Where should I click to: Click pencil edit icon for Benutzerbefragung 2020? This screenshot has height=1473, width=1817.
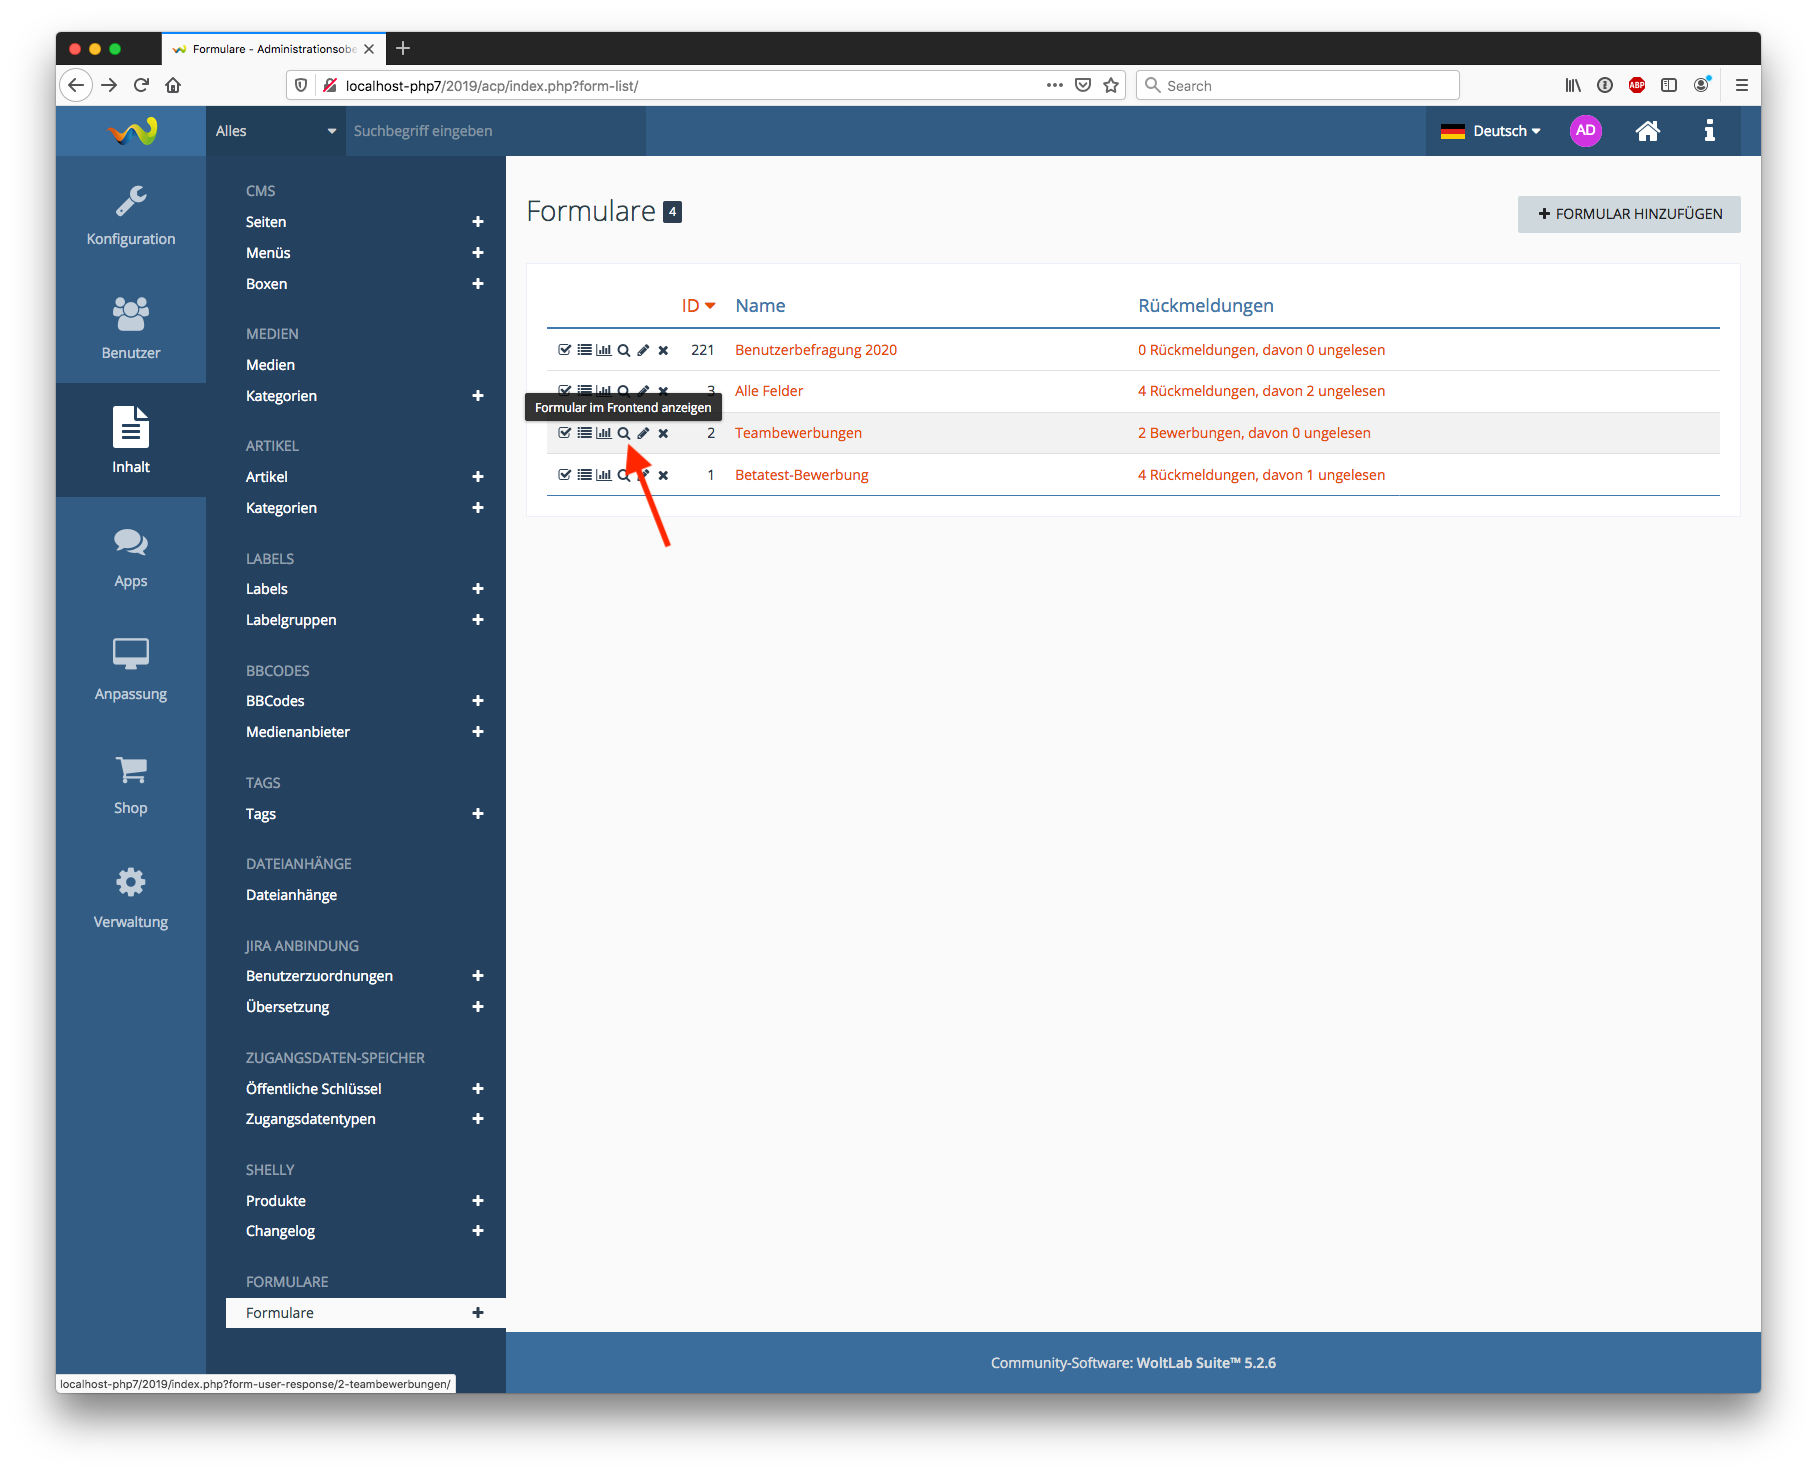[643, 350]
